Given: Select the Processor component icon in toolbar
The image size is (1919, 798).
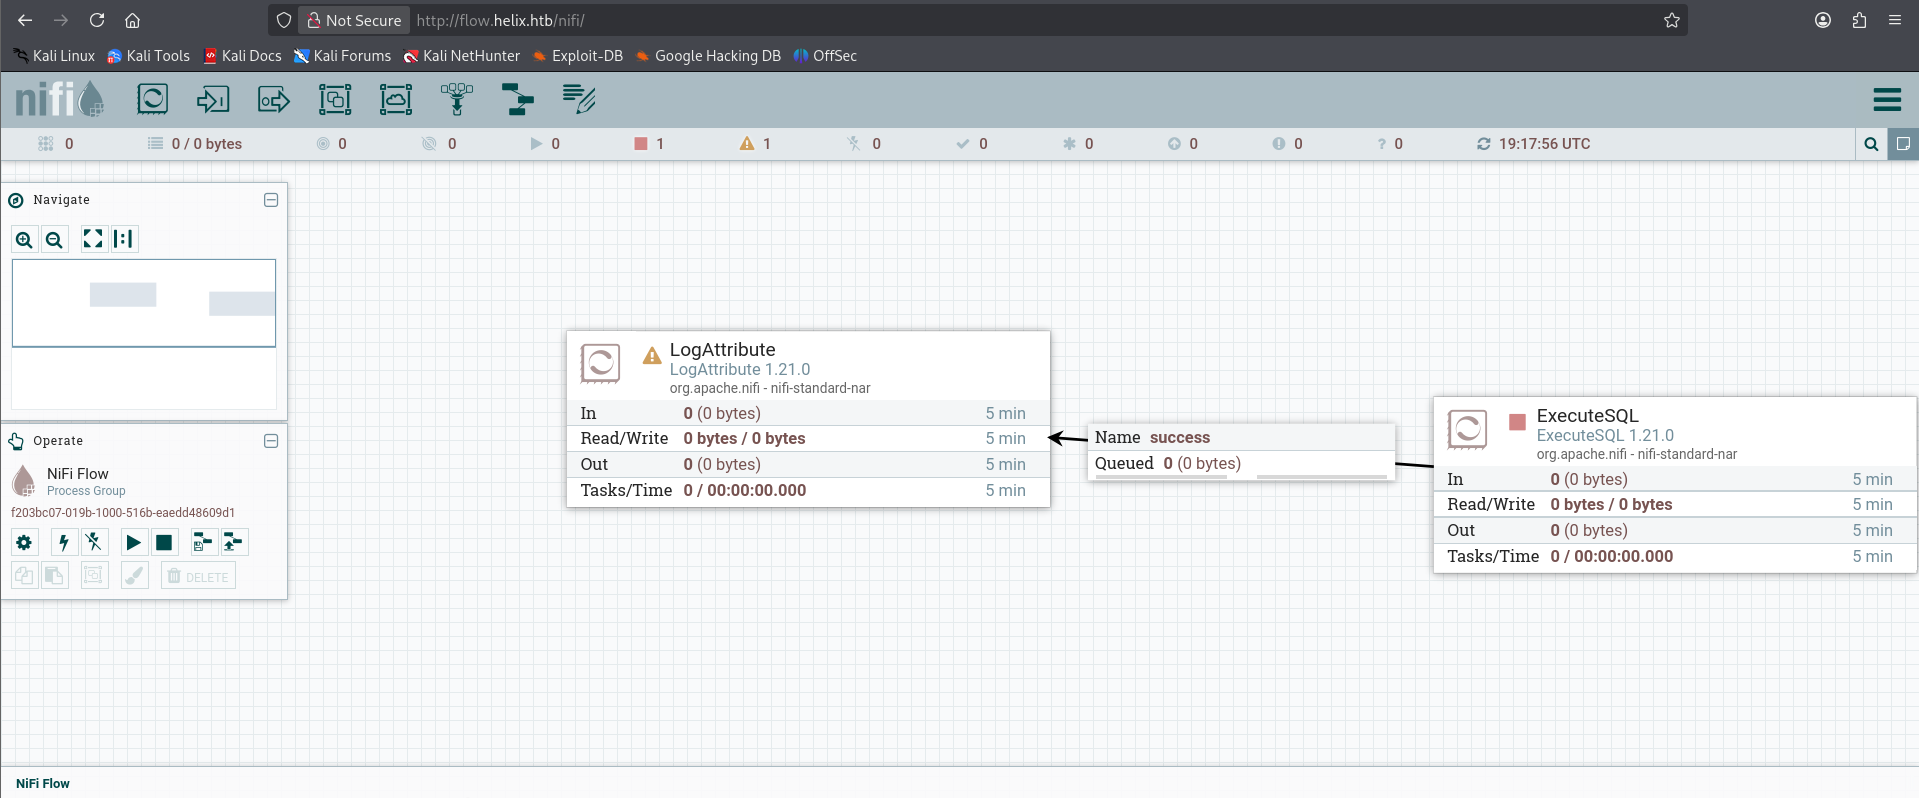Looking at the screenshot, I should click(152, 99).
